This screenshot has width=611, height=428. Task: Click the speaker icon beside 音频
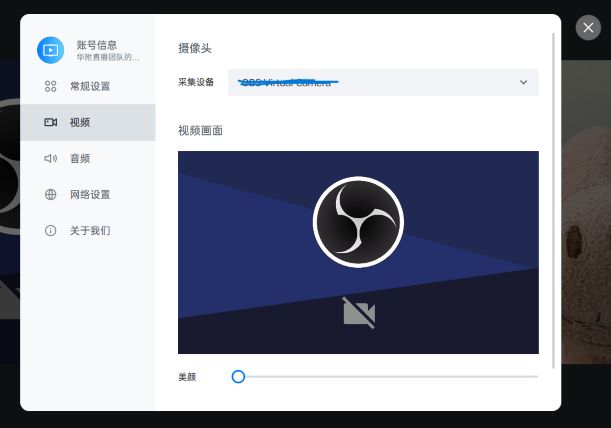click(50, 159)
